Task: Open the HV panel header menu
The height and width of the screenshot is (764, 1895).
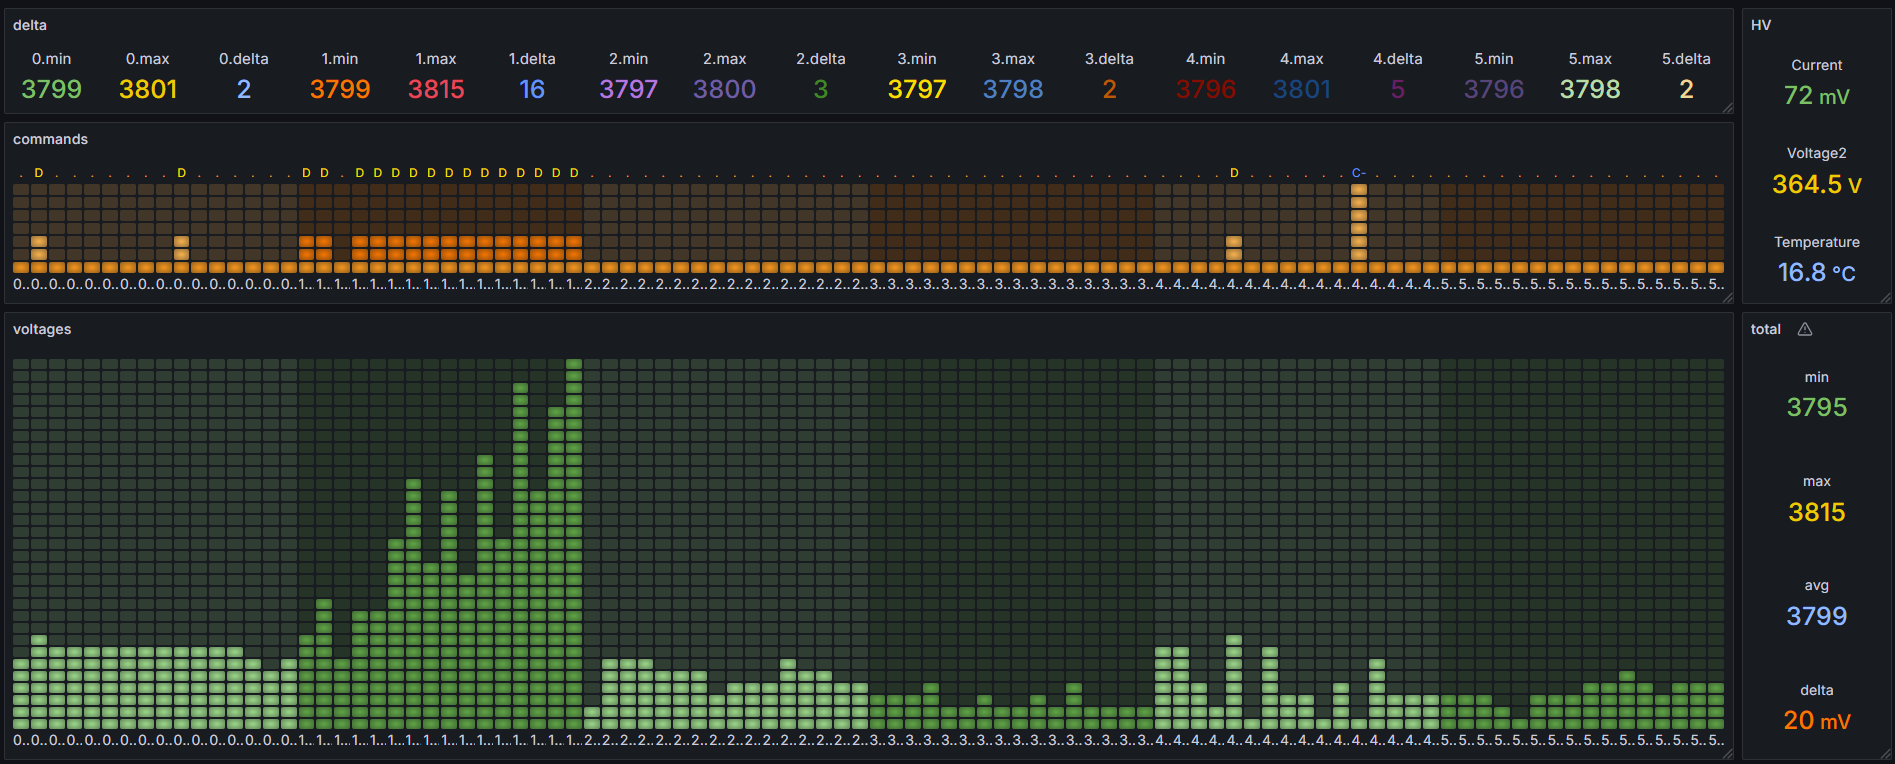Action: 1761,25
